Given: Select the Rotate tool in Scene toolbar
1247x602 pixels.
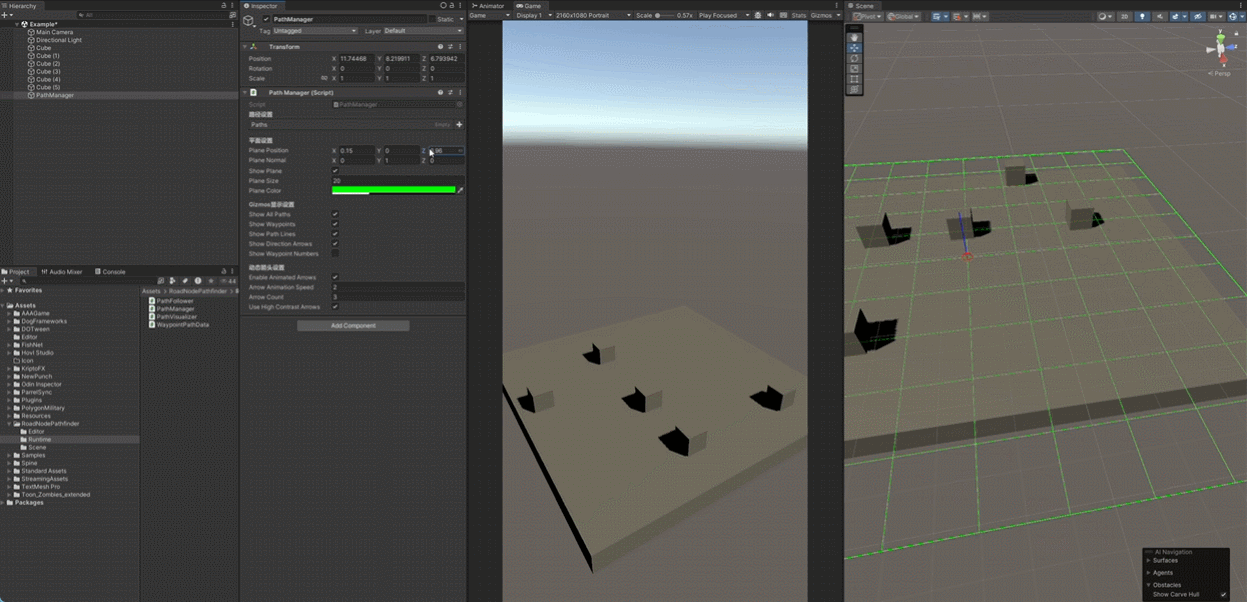Looking at the screenshot, I should [x=854, y=58].
